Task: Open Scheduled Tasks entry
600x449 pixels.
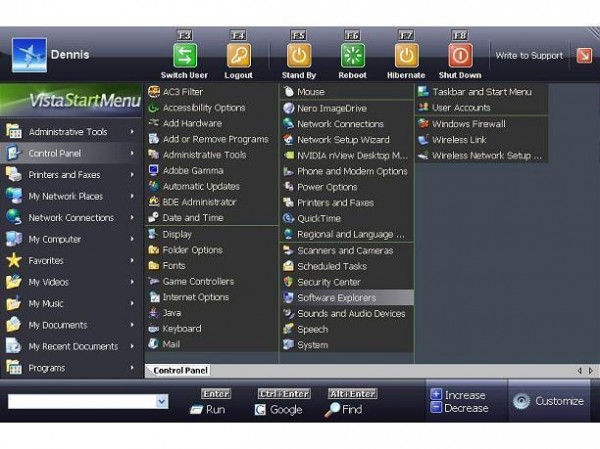Action: (x=347, y=266)
